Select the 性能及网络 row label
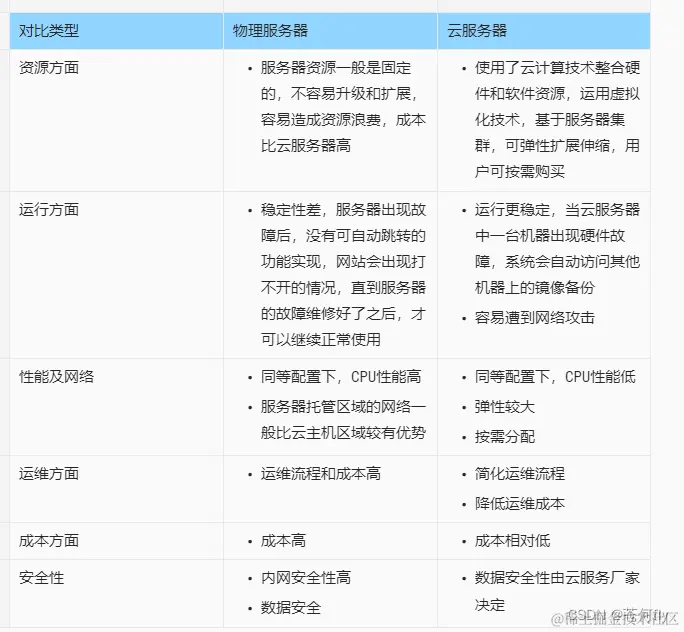This screenshot has width=684, height=632. coord(56,377)
